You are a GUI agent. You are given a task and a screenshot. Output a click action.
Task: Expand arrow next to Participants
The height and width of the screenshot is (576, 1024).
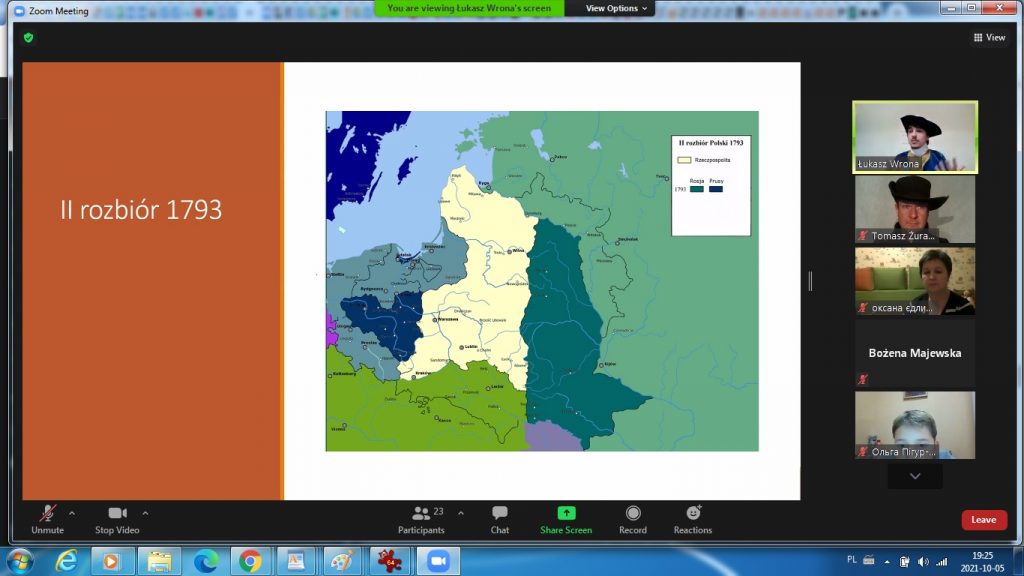(460, 513)
